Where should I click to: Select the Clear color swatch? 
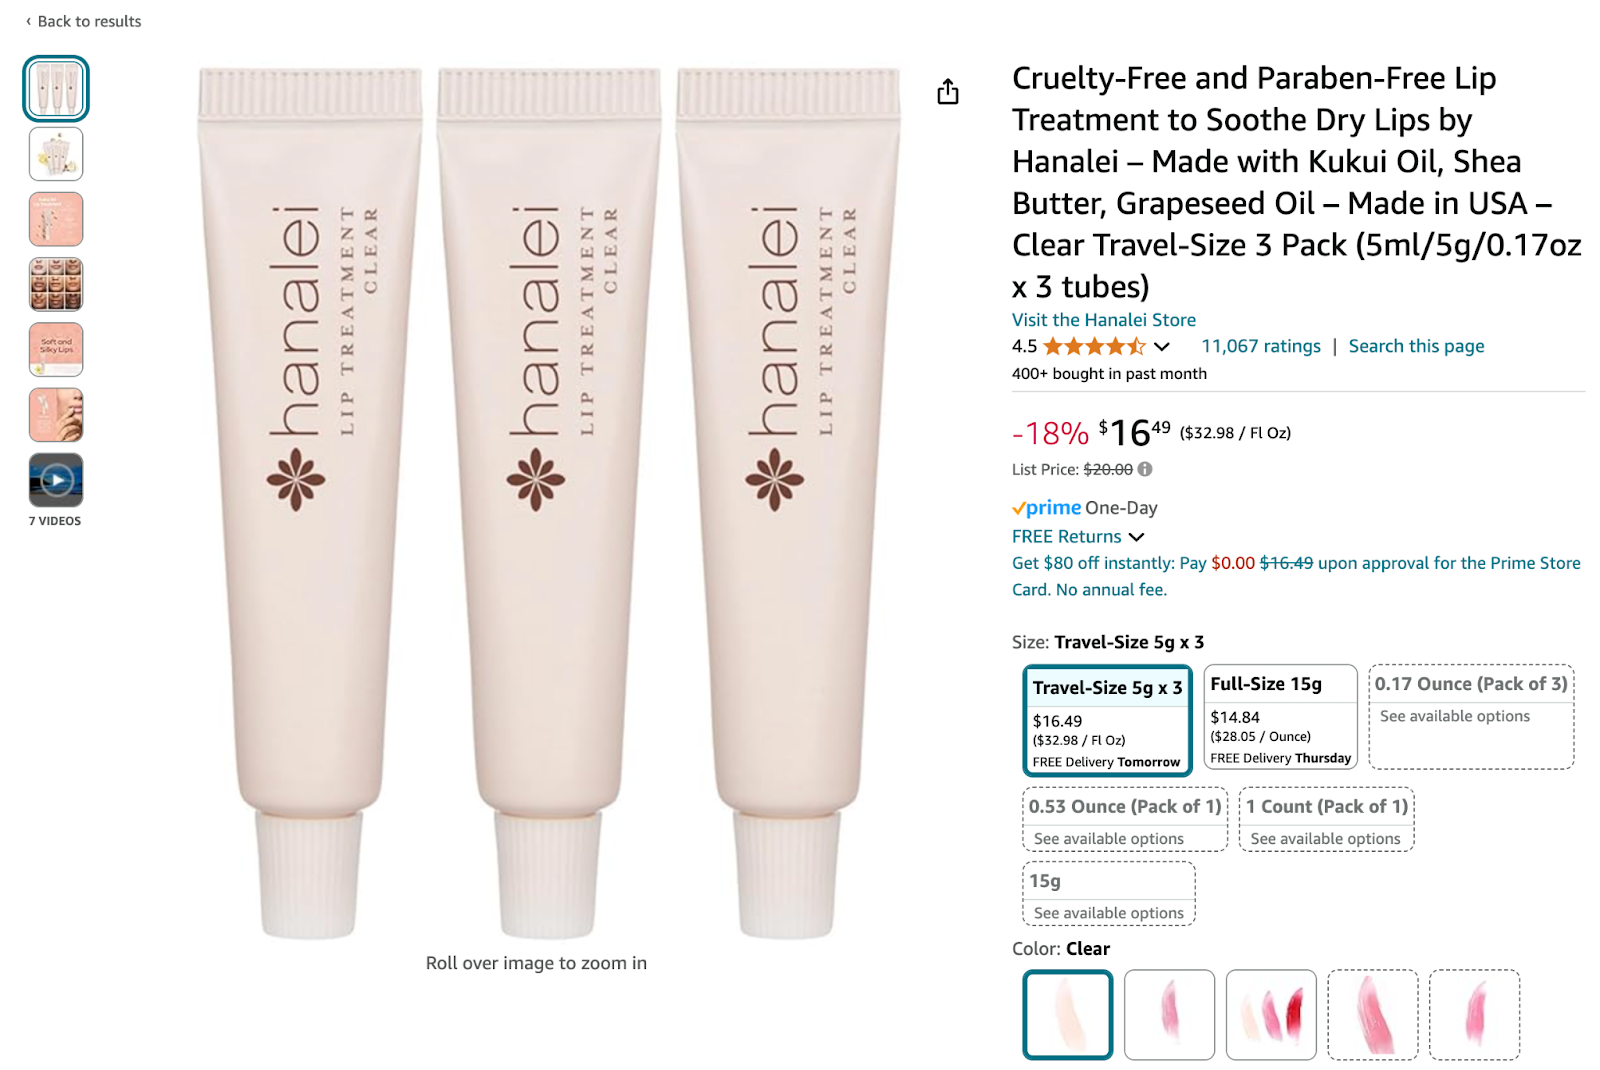pyautogui.click(x=1068, y=1014)
